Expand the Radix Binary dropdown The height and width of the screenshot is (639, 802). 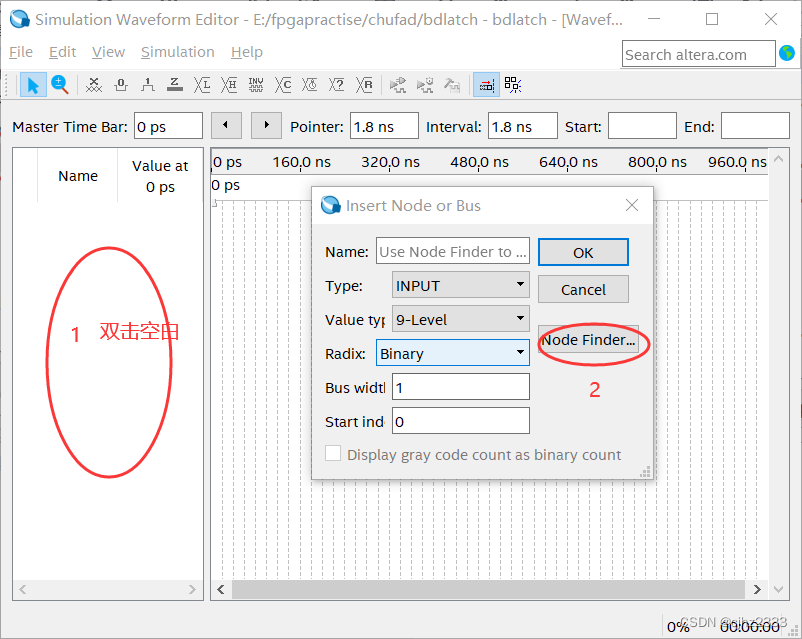point(453,353)
